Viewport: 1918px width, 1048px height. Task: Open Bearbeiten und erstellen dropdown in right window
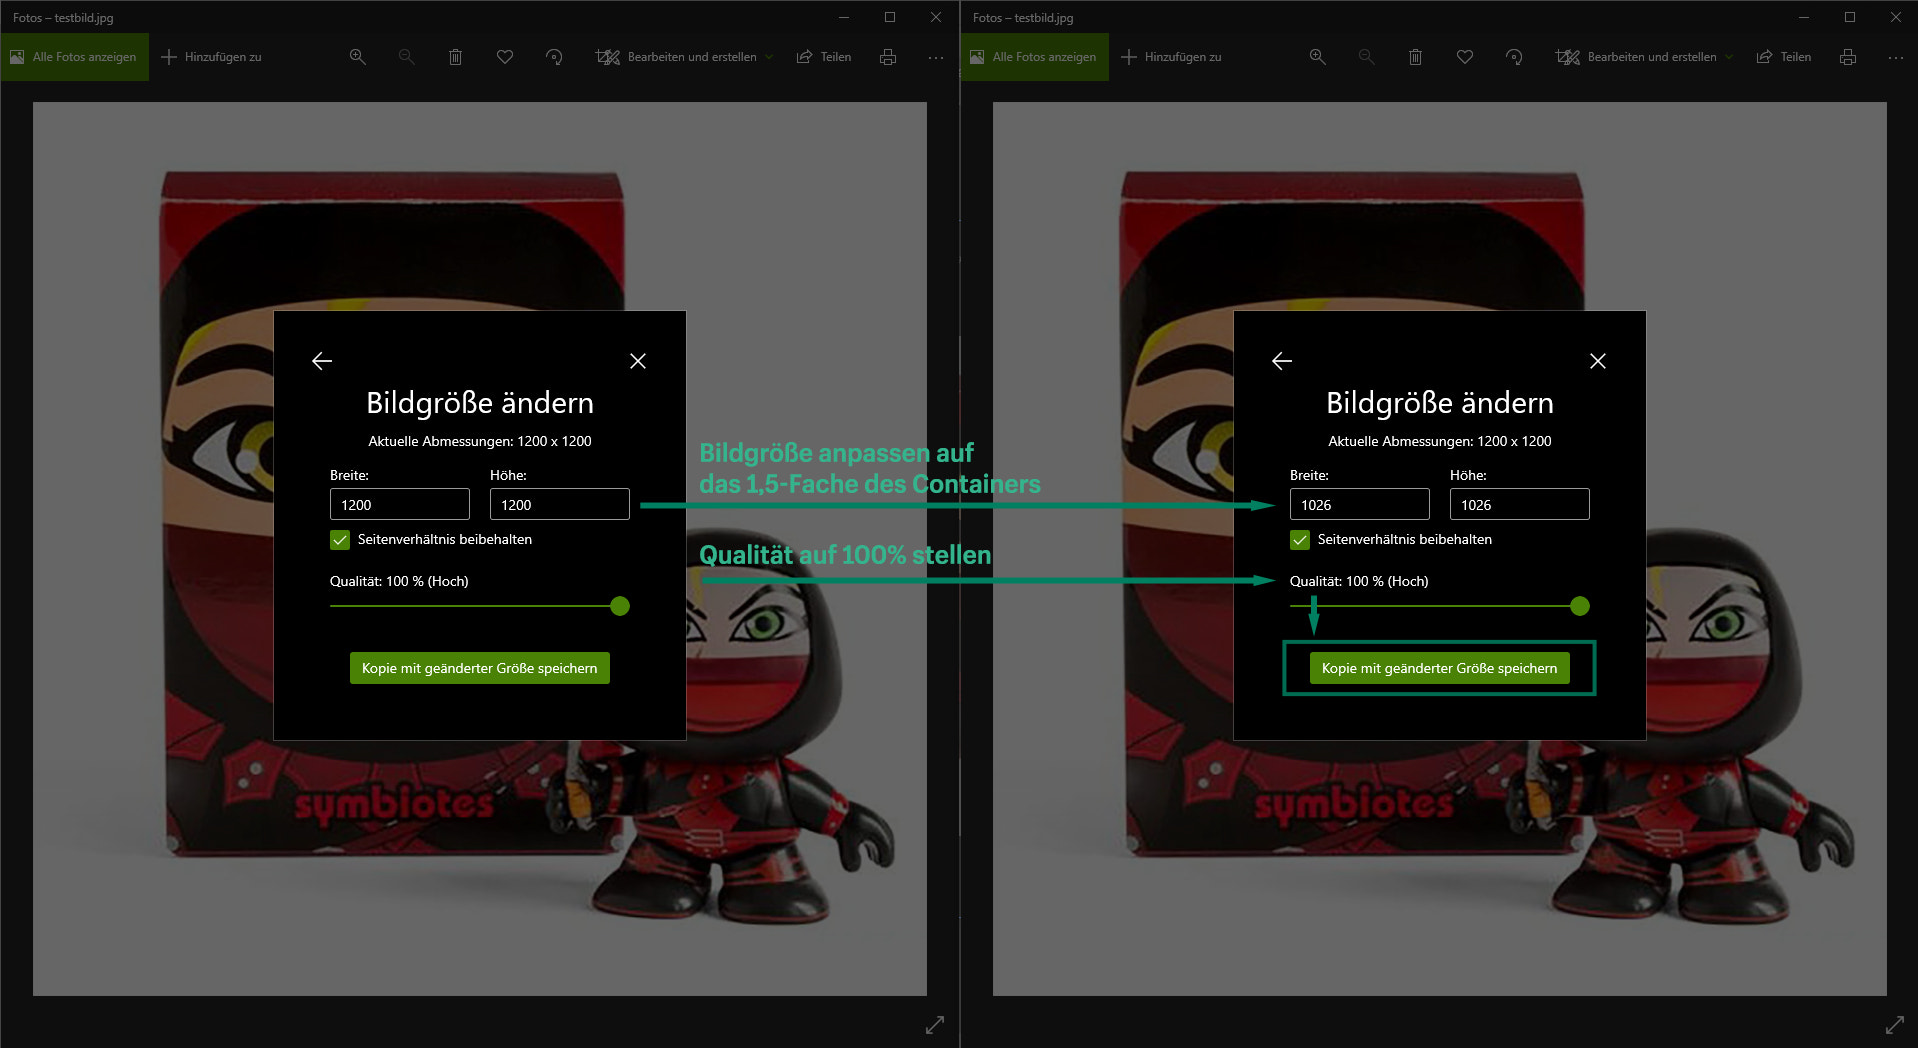[1645, 57]
